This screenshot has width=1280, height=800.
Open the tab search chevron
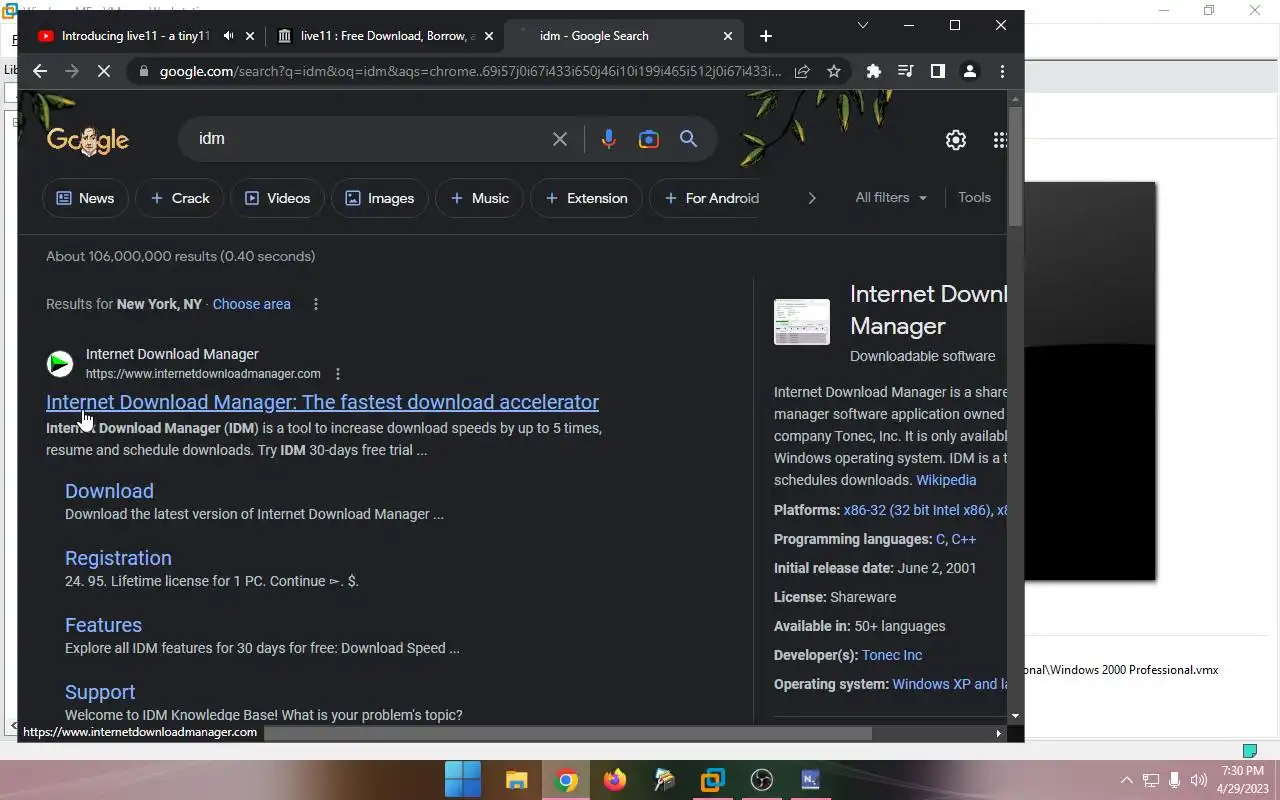(863, 25)
